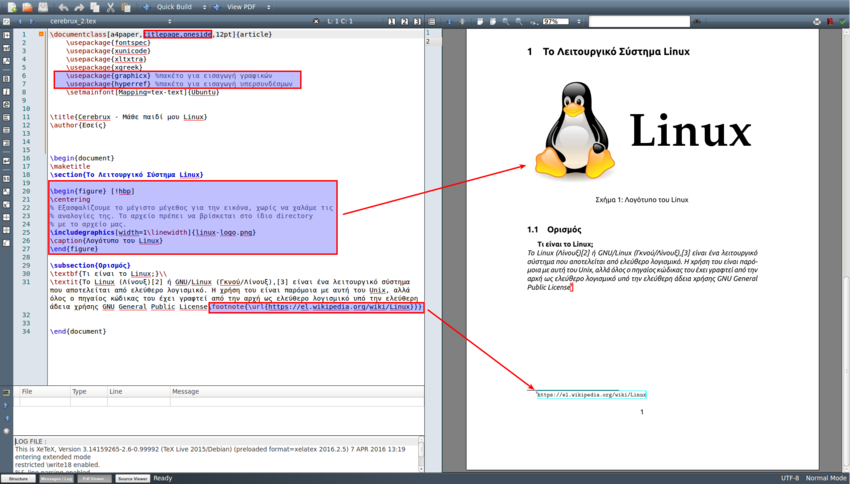Run Quick Build with arrow button
850x484 pixels.
(146, 7)
